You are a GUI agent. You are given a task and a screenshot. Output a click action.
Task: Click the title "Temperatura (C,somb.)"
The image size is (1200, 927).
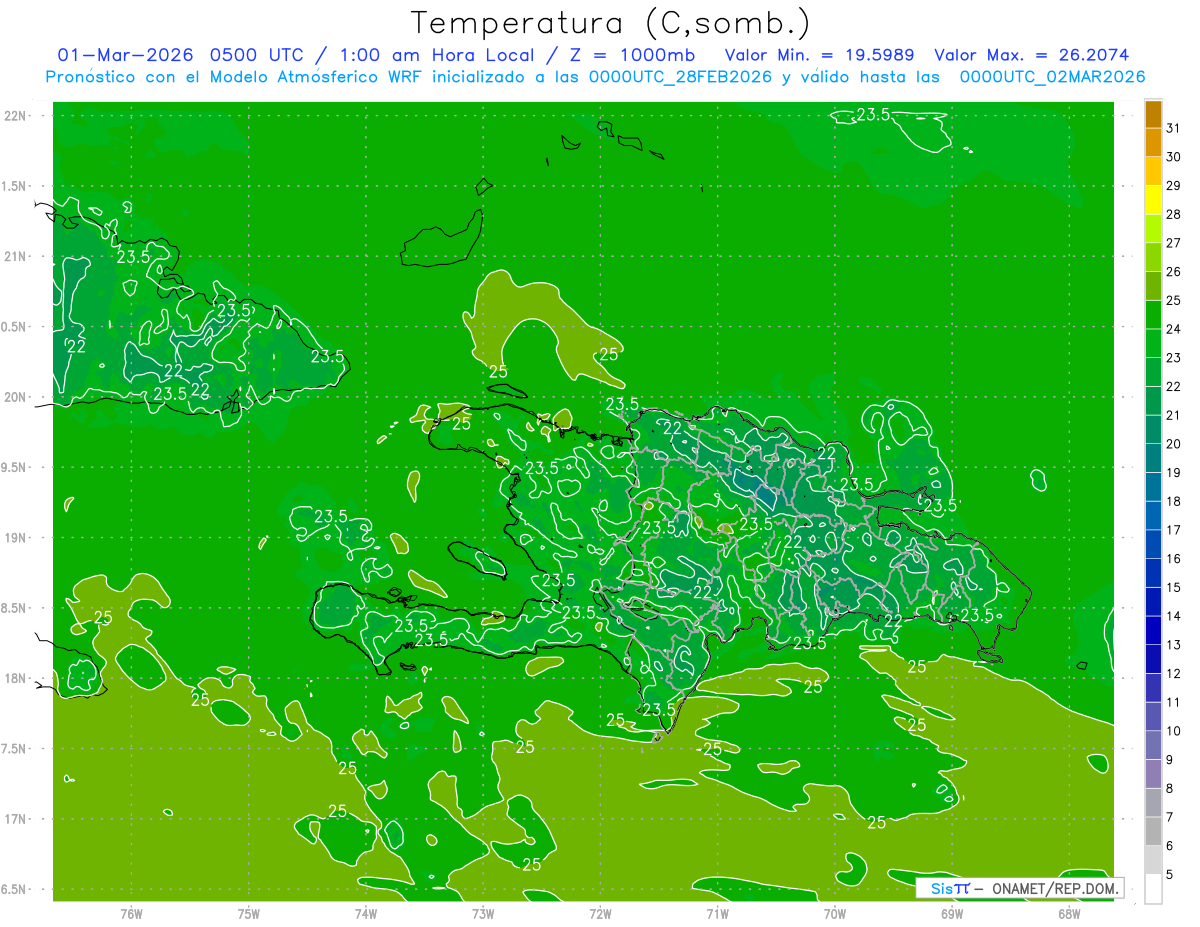(611, 23)
